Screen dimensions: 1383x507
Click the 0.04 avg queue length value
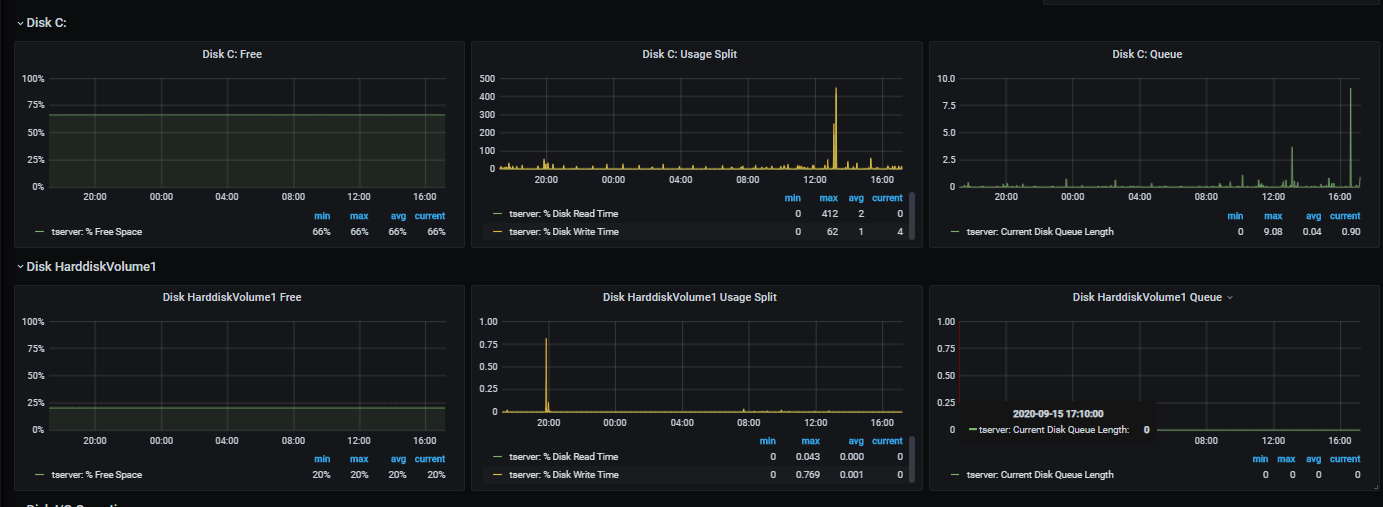(1312, 232)
